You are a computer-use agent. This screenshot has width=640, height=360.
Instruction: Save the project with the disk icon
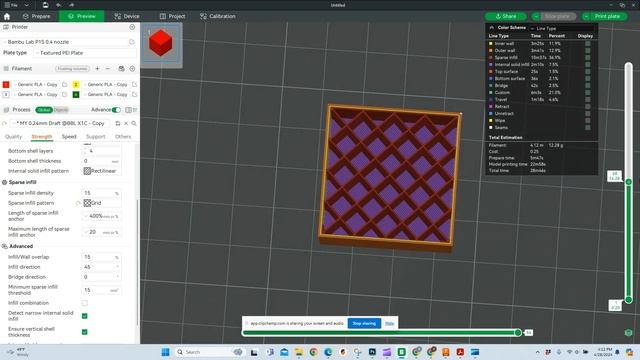coord(45,5)
